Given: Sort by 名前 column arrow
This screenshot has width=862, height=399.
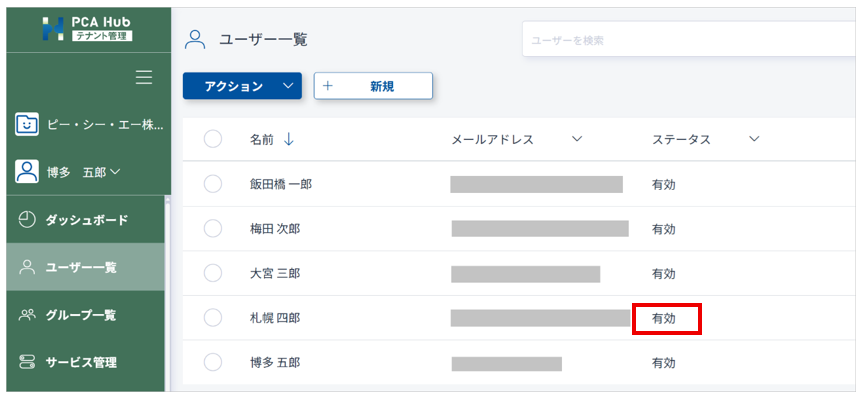Looking at the screenshot, I should pos(289,140).
